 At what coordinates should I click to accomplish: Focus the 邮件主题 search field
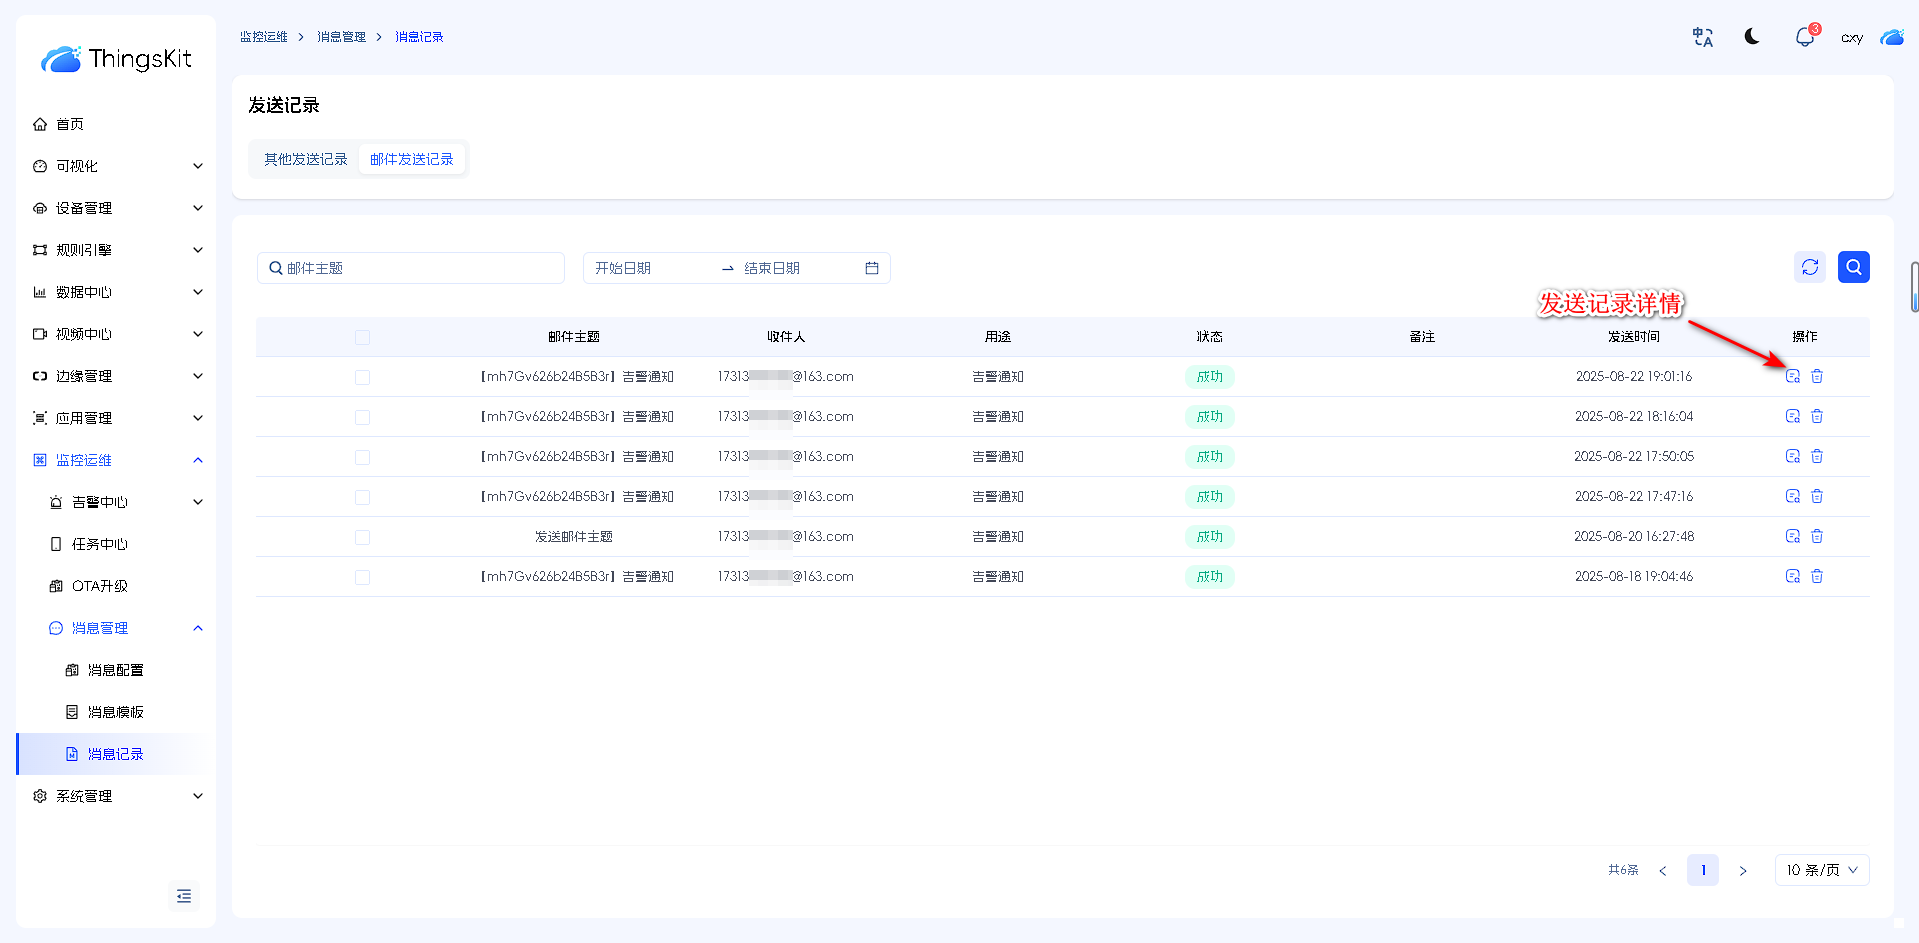420,268
